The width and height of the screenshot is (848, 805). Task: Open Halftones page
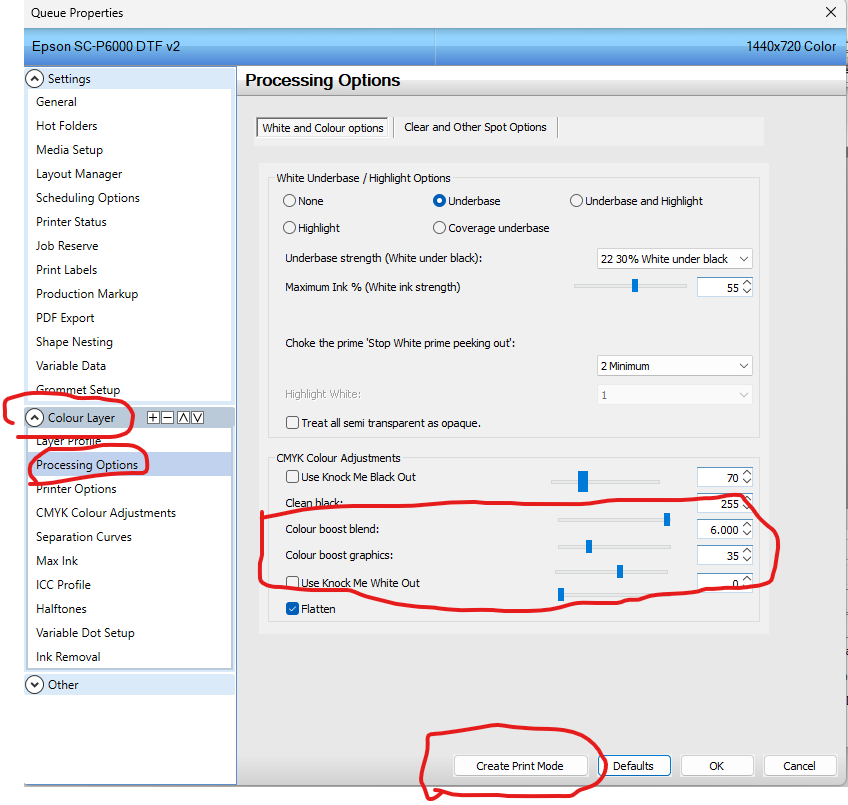tap(61, 609)
